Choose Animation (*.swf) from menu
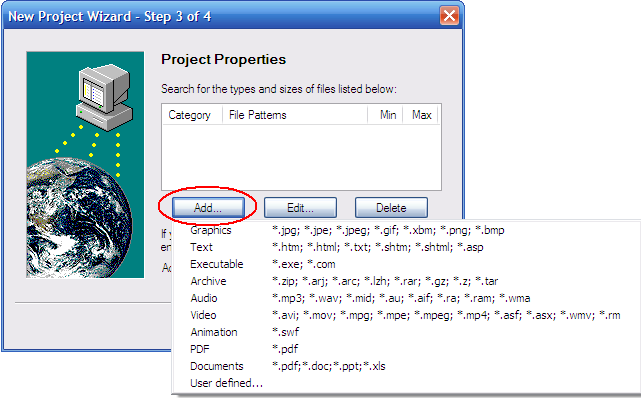 [x=406, y=332]
